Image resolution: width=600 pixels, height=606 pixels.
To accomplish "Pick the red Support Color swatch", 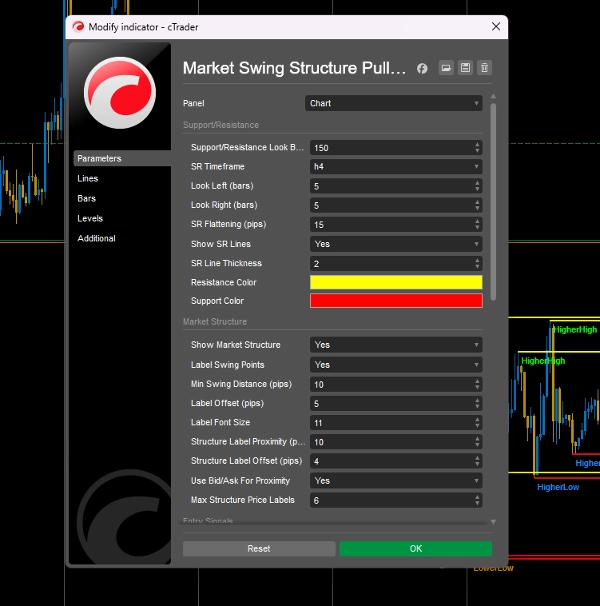I will [396, 301].
